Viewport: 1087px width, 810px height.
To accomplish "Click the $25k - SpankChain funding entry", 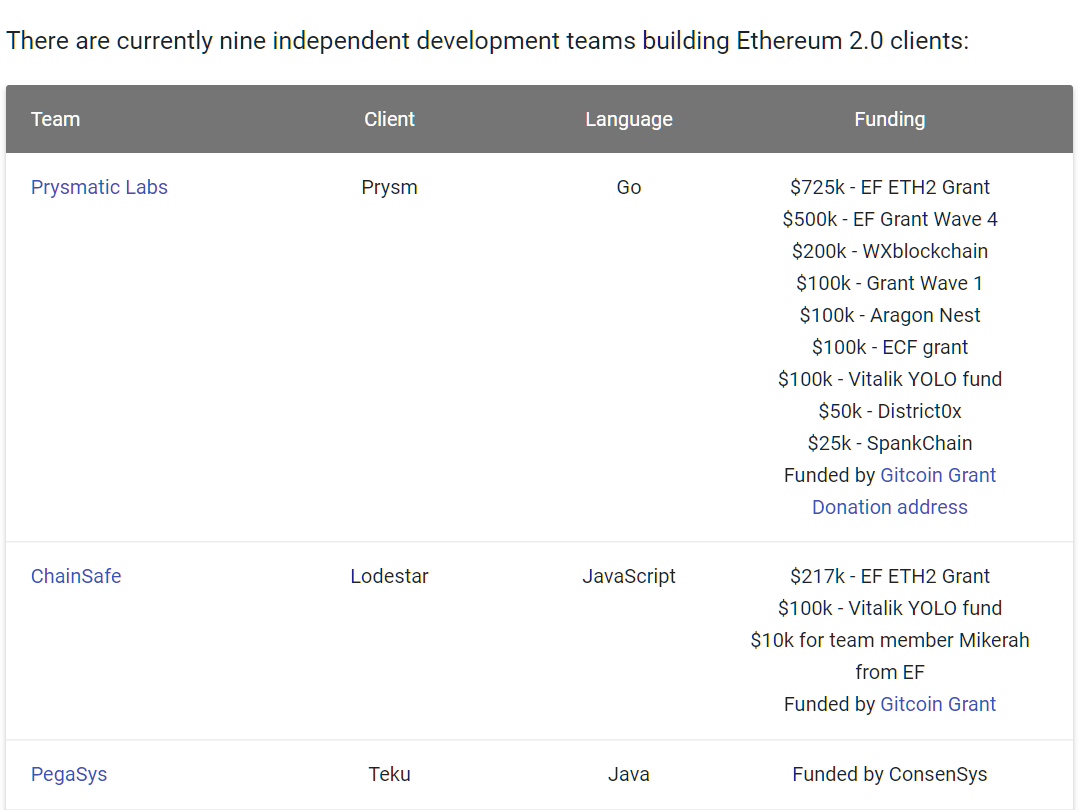I will point(889,443).
